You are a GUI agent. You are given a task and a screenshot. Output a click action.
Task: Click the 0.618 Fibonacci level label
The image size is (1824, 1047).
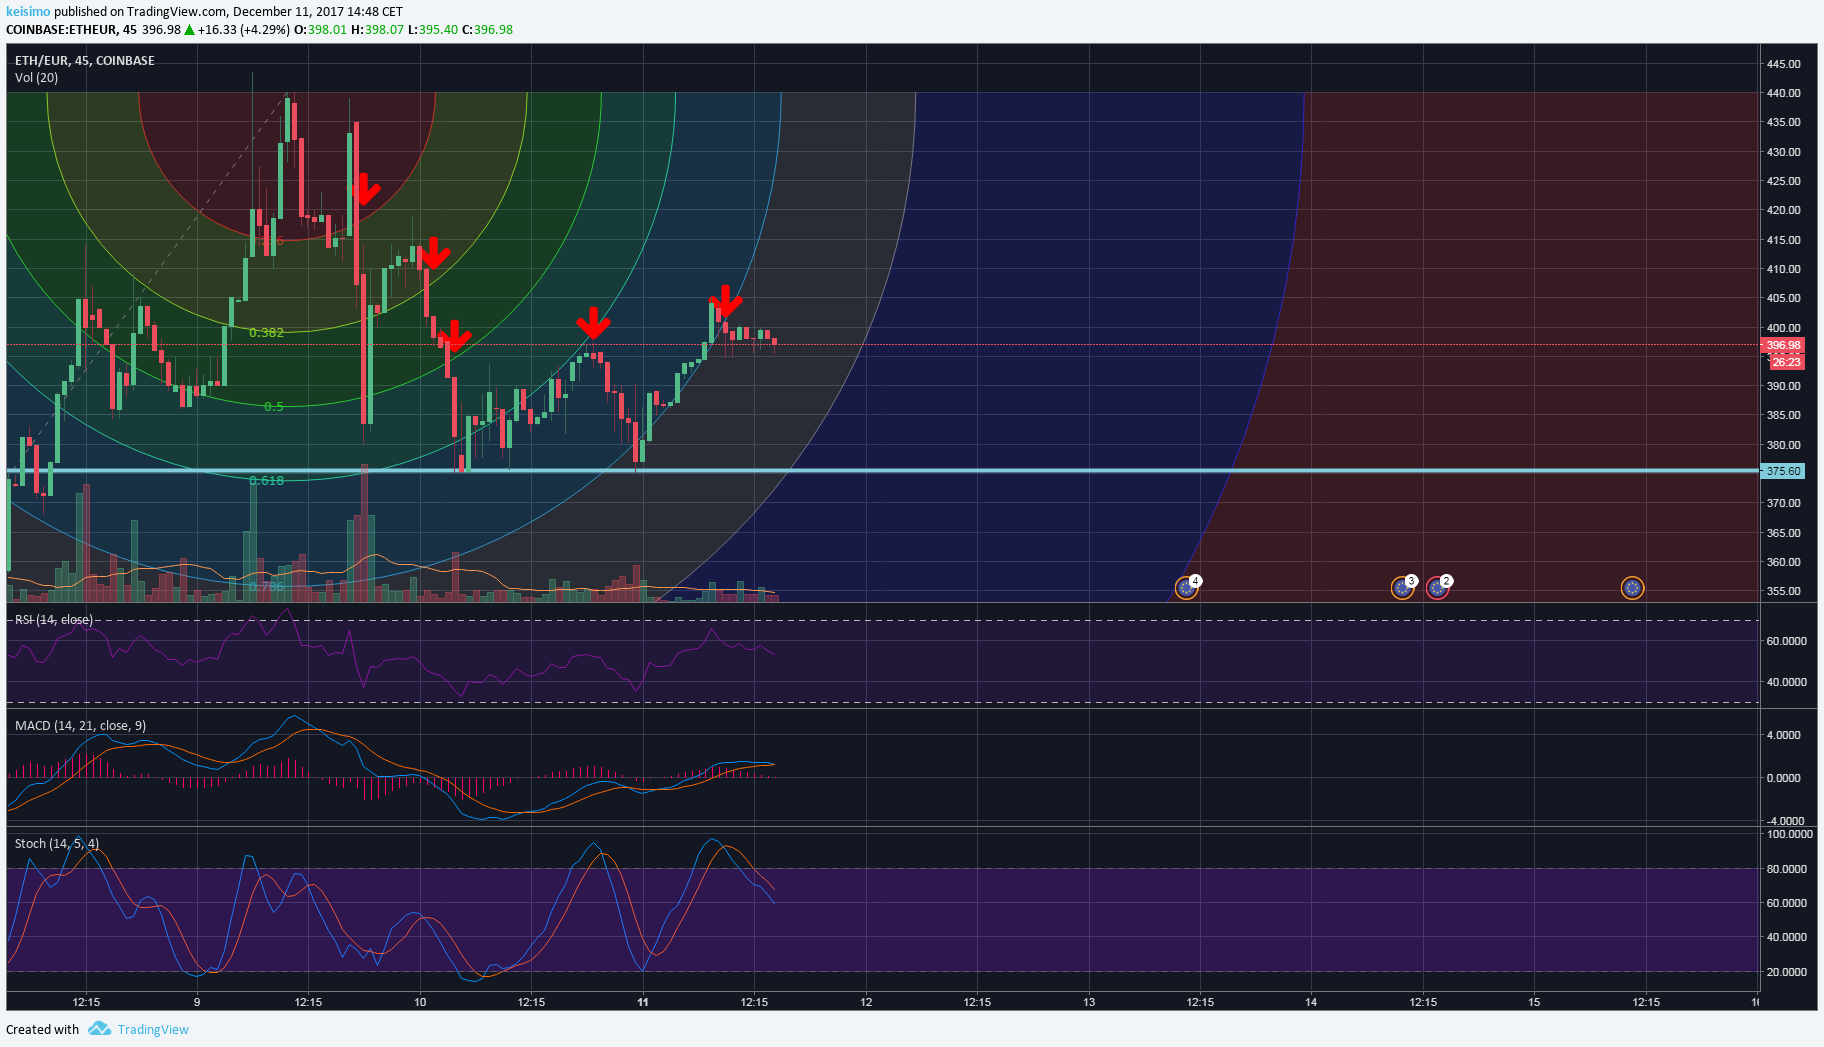pyautogui.click(x=266, y=481)
